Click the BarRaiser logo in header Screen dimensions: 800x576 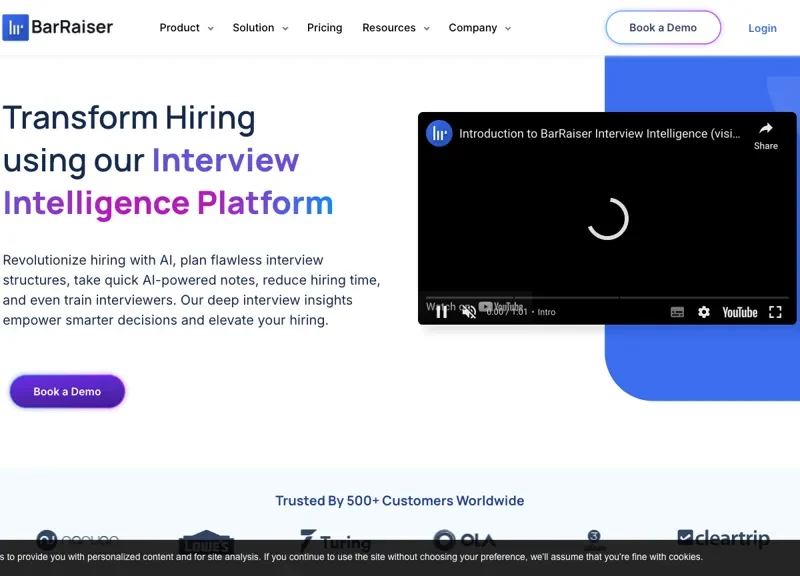coord(58,27)
